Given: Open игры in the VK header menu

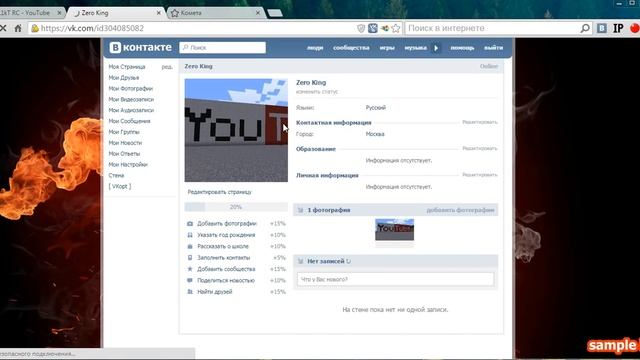Looking at the screenshot, I should point(387,48).
